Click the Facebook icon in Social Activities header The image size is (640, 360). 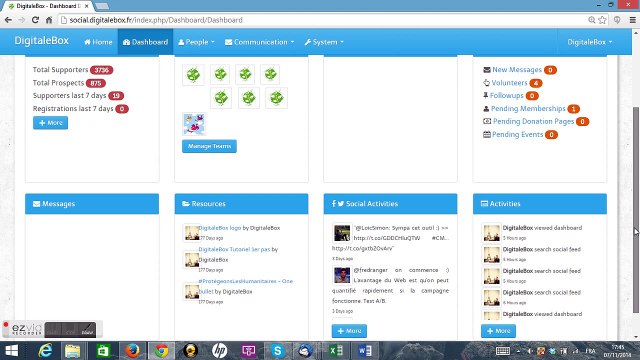(333, 203)
